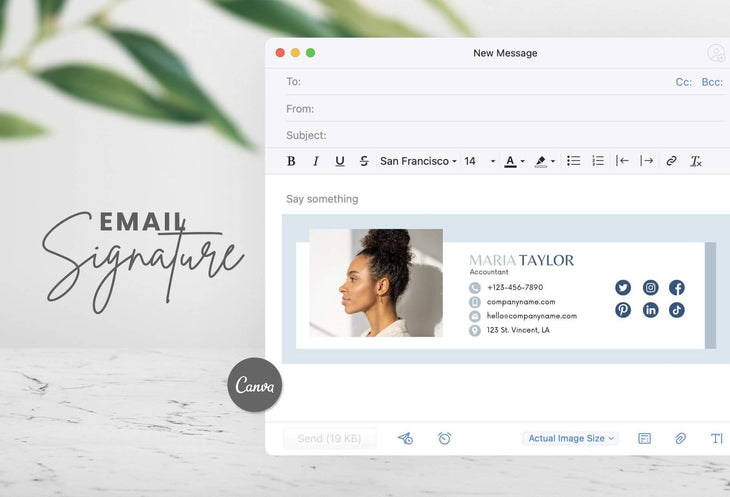Insert a hyperlink
The height and width of the screenshot is (497, 730).
(671, 161)
